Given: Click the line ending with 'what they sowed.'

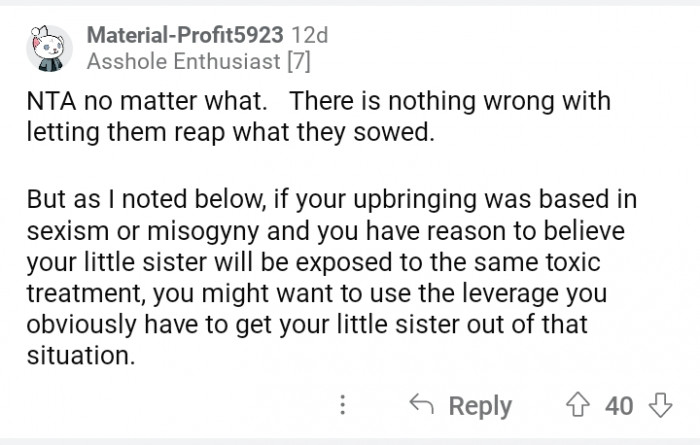Looking at the screenshot, I should [231, 132].
